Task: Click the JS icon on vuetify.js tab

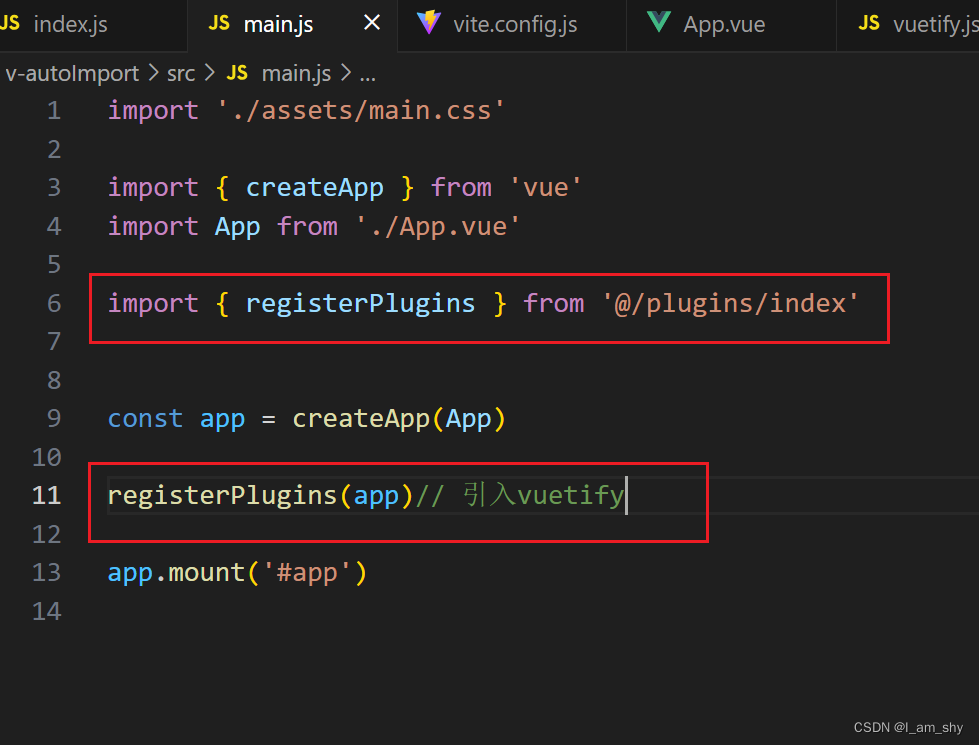Action: coord(869,24)
